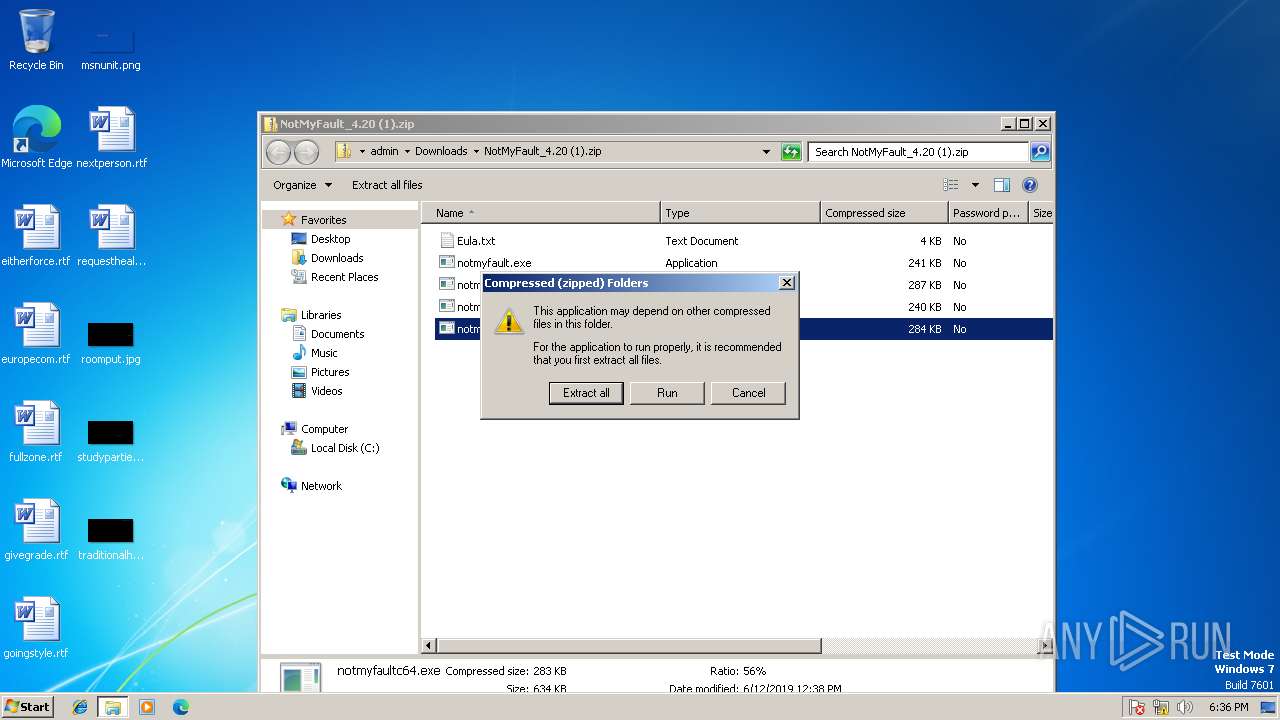The image size is (1280, 720).
Task: Click Explorer forward navigation arrow
Action: [306, 152]
